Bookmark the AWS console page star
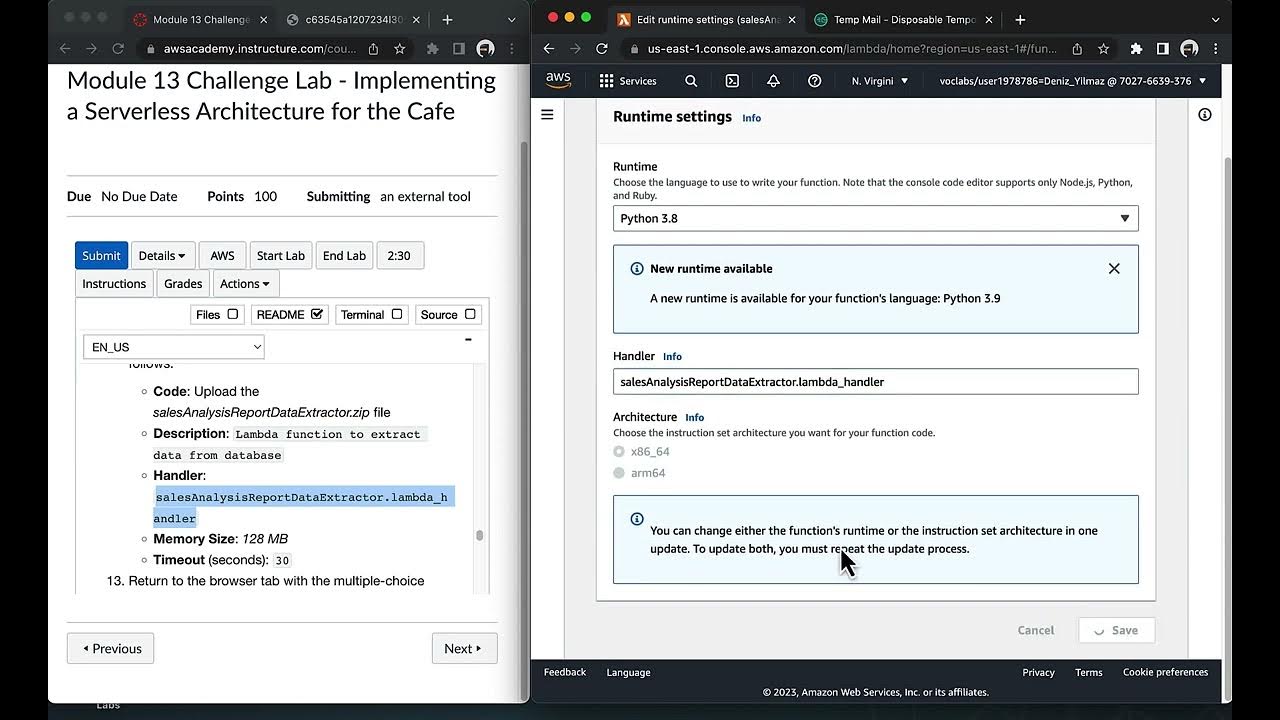Screen dimensions: 1280x720 point(1103,48)
